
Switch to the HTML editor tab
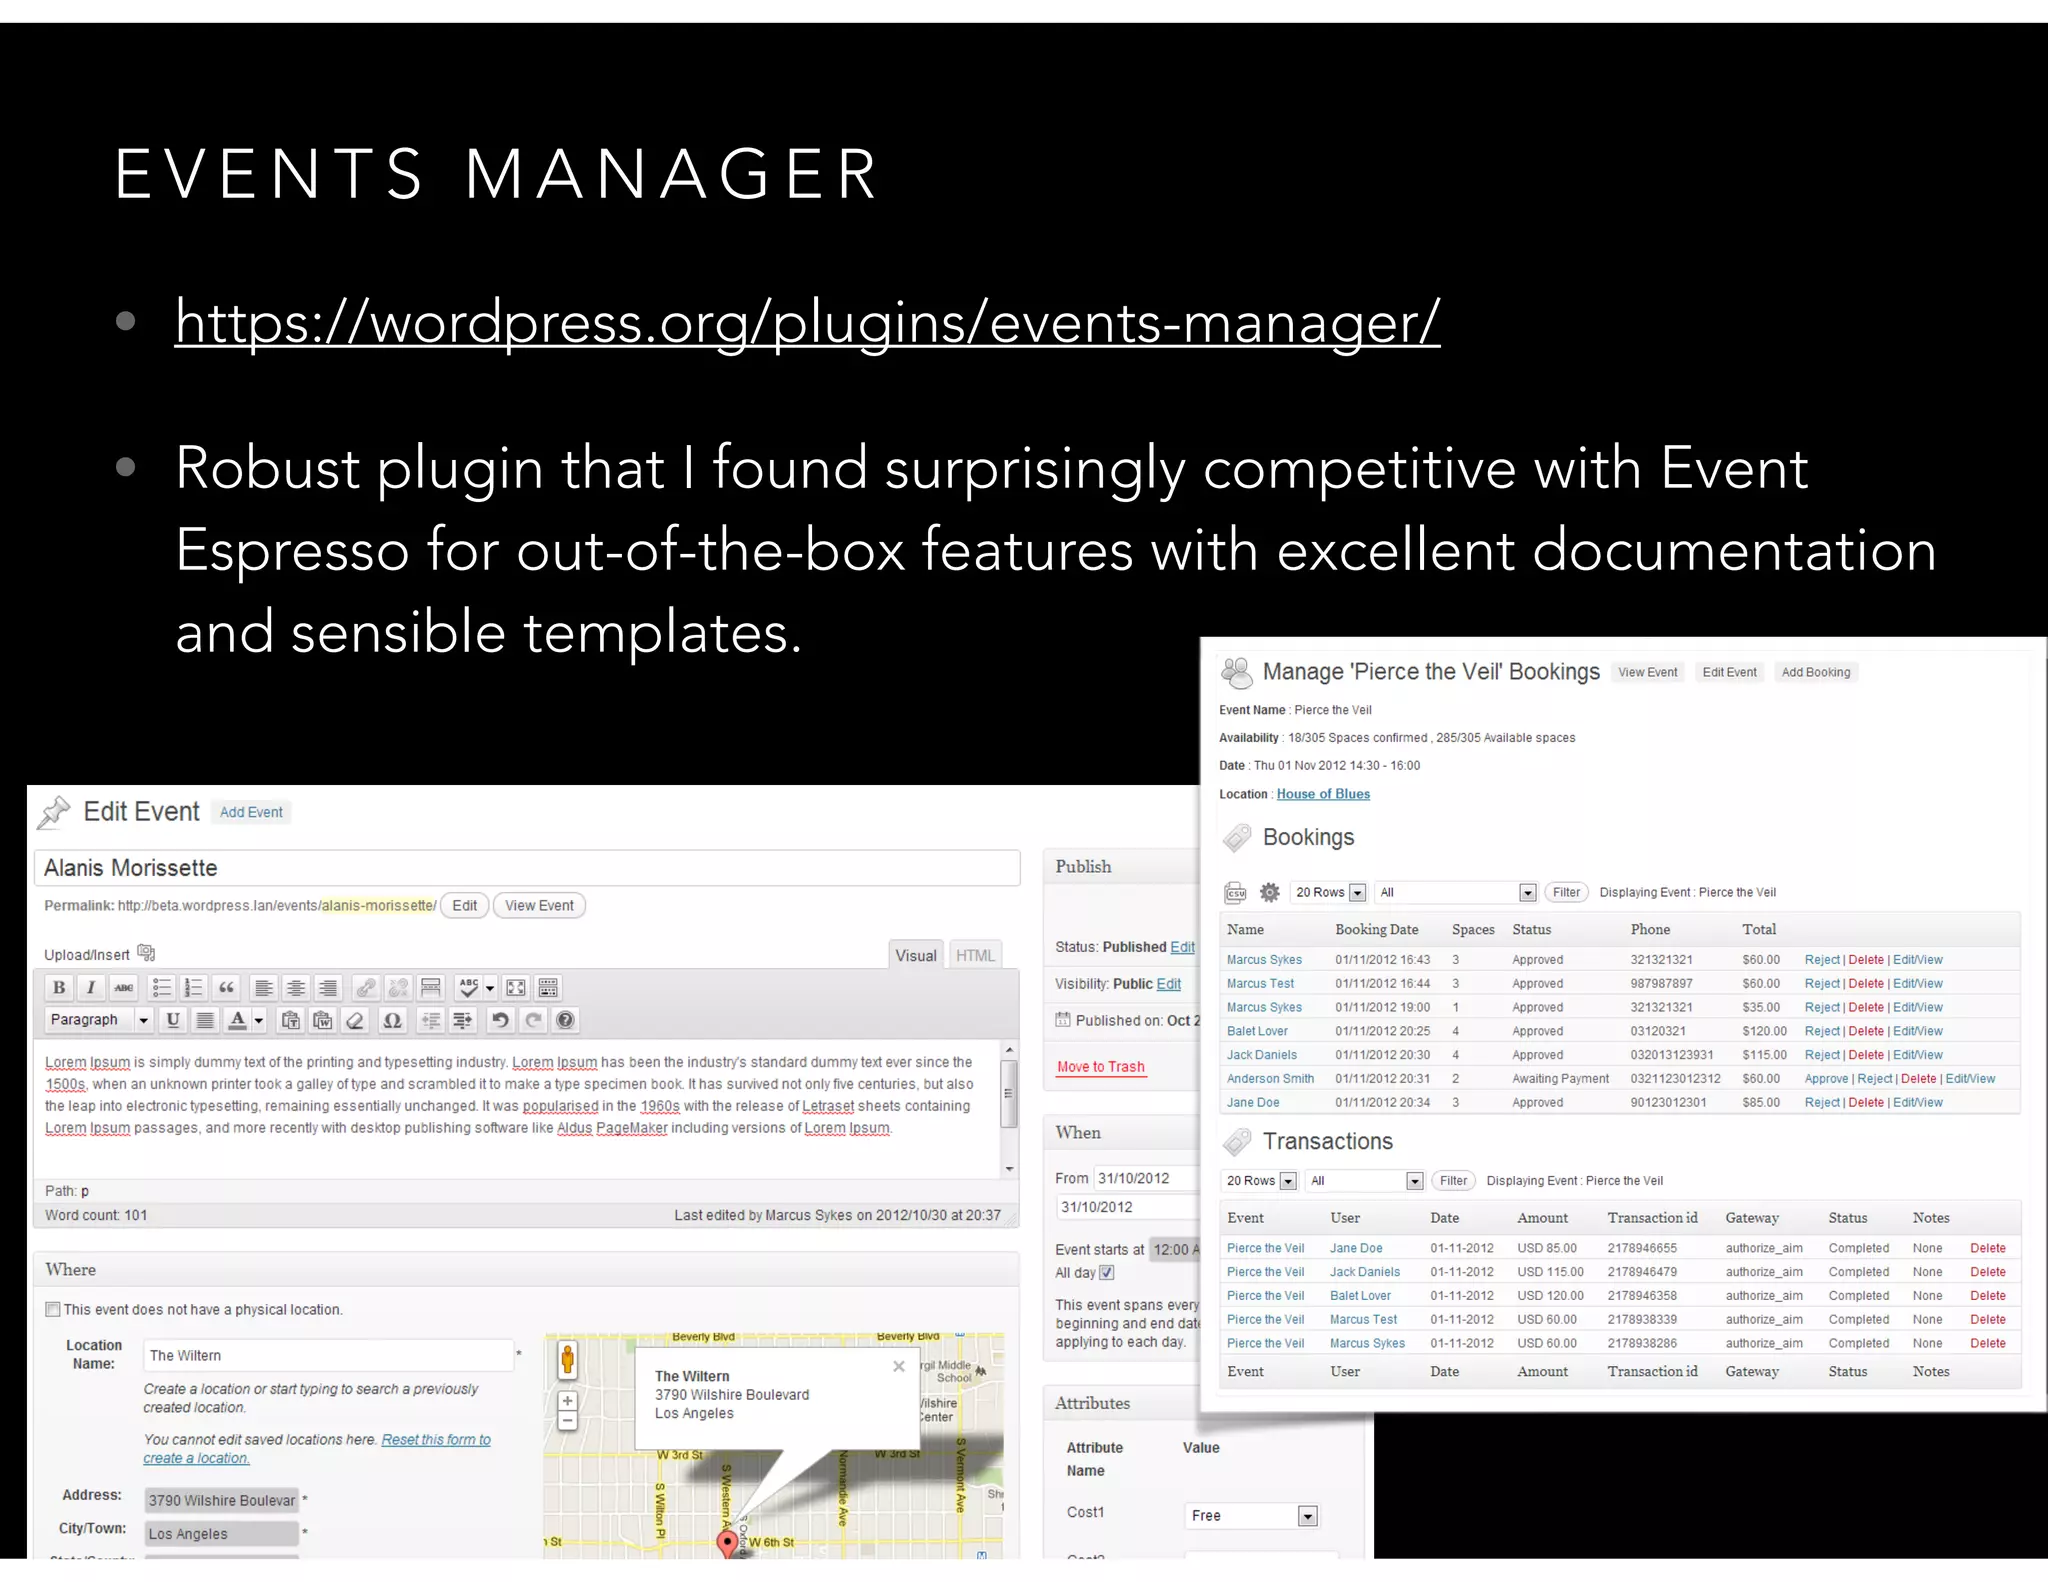pyautogui.click(x=975, y=955)
